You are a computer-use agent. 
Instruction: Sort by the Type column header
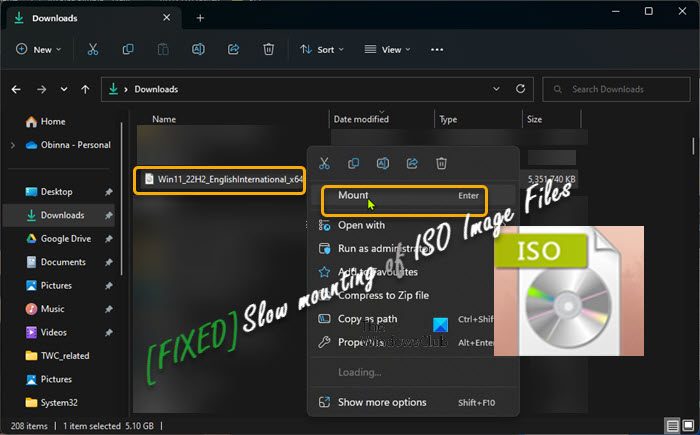pos(448,119)
